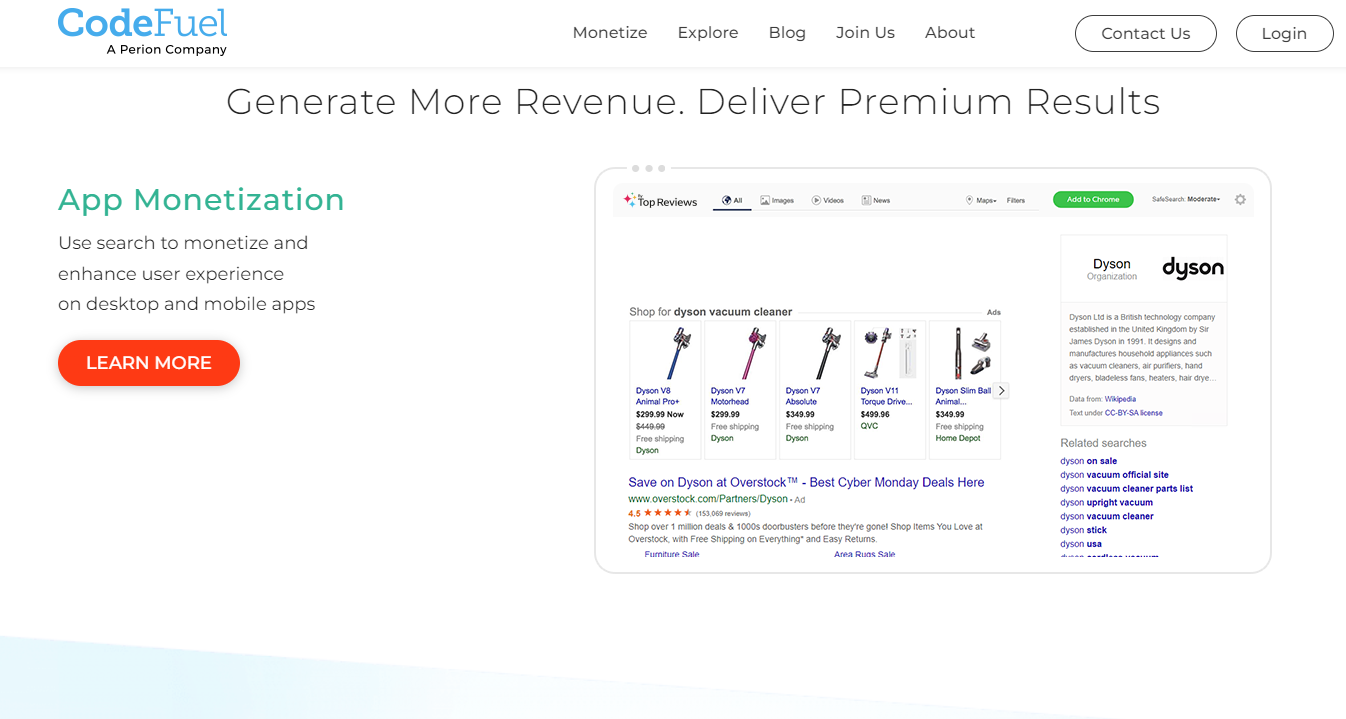
Task: Open the Furniture Sale sitelink
Action: [672, 554]
